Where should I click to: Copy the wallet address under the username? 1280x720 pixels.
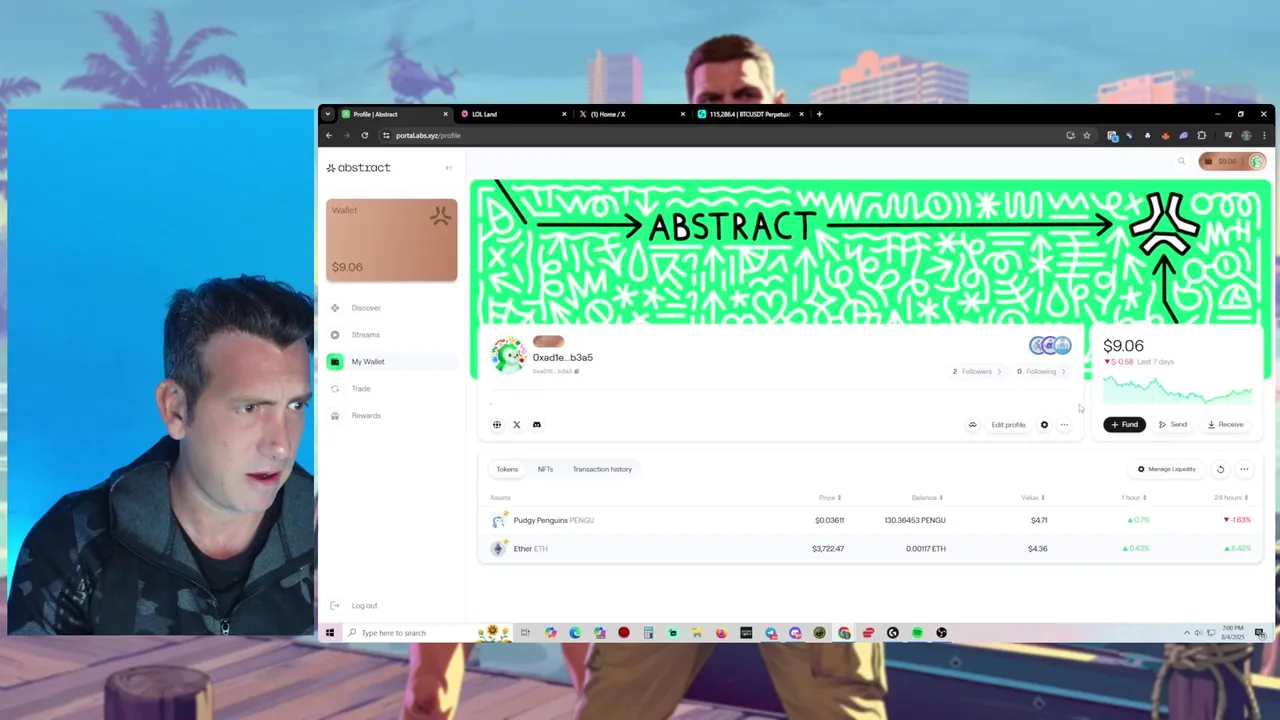click(x=577, y=371)
